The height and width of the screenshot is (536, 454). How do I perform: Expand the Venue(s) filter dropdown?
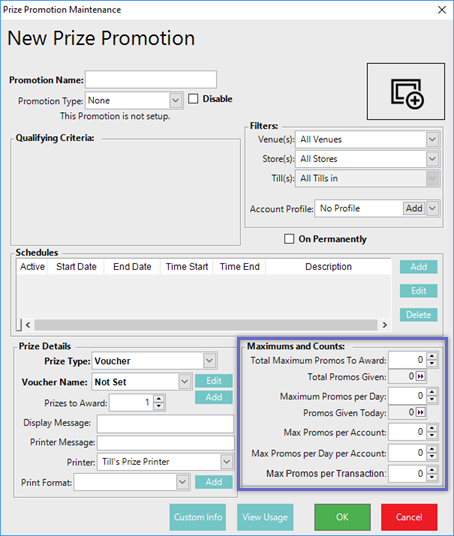click(x=432, y=139)
